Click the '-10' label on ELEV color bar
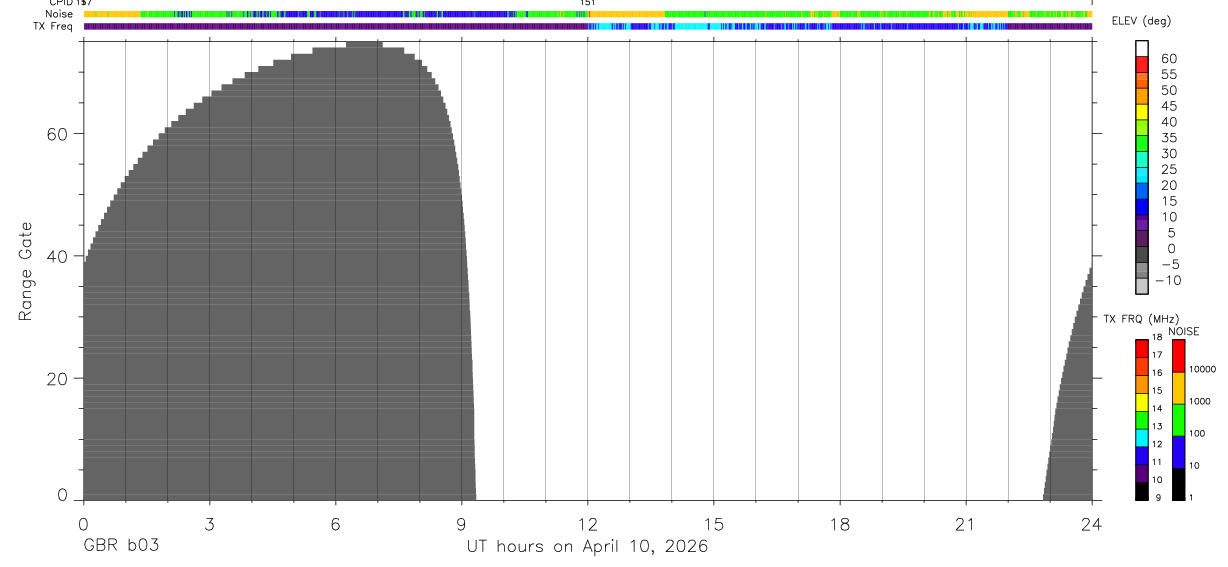The image size is (1228, 567). point(1167,280)
